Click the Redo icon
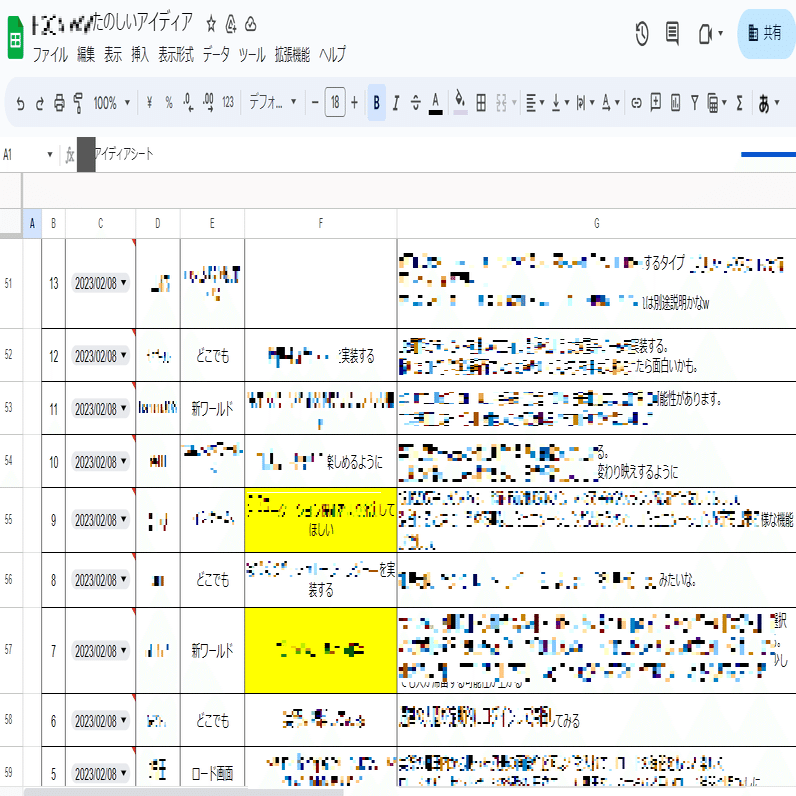The image size is (796, 796). coord(40,104)
